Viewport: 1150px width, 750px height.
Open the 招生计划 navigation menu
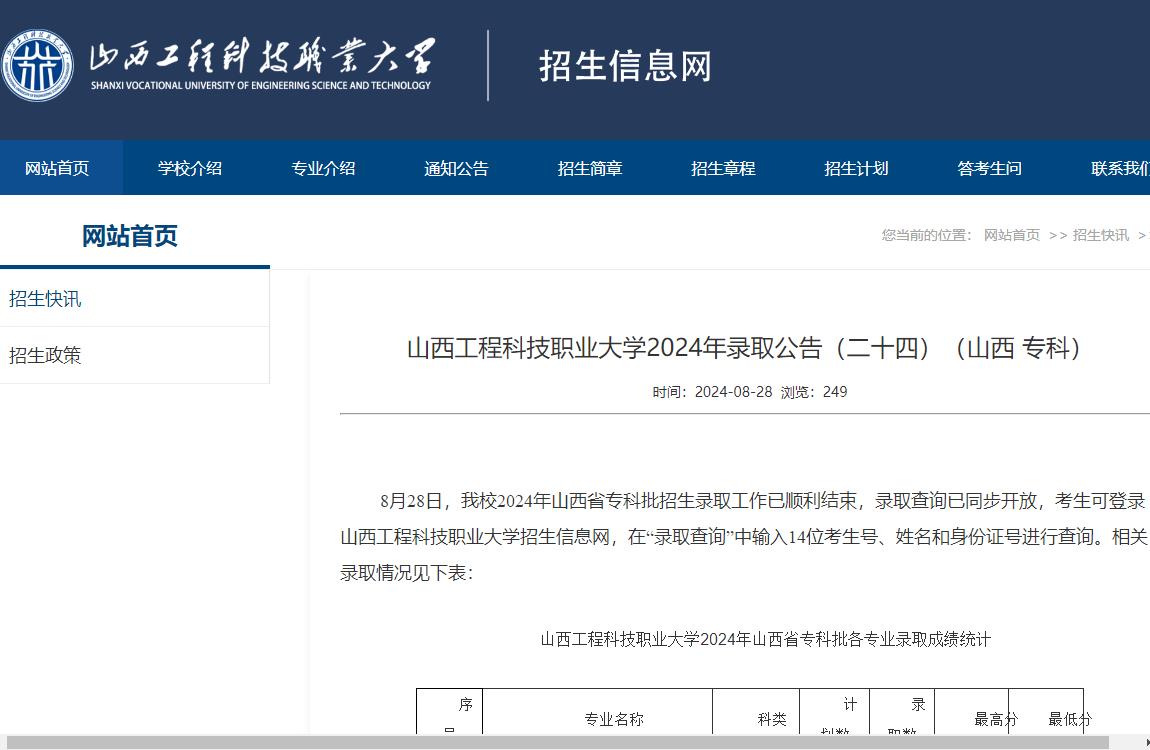(x=856, y=168)
